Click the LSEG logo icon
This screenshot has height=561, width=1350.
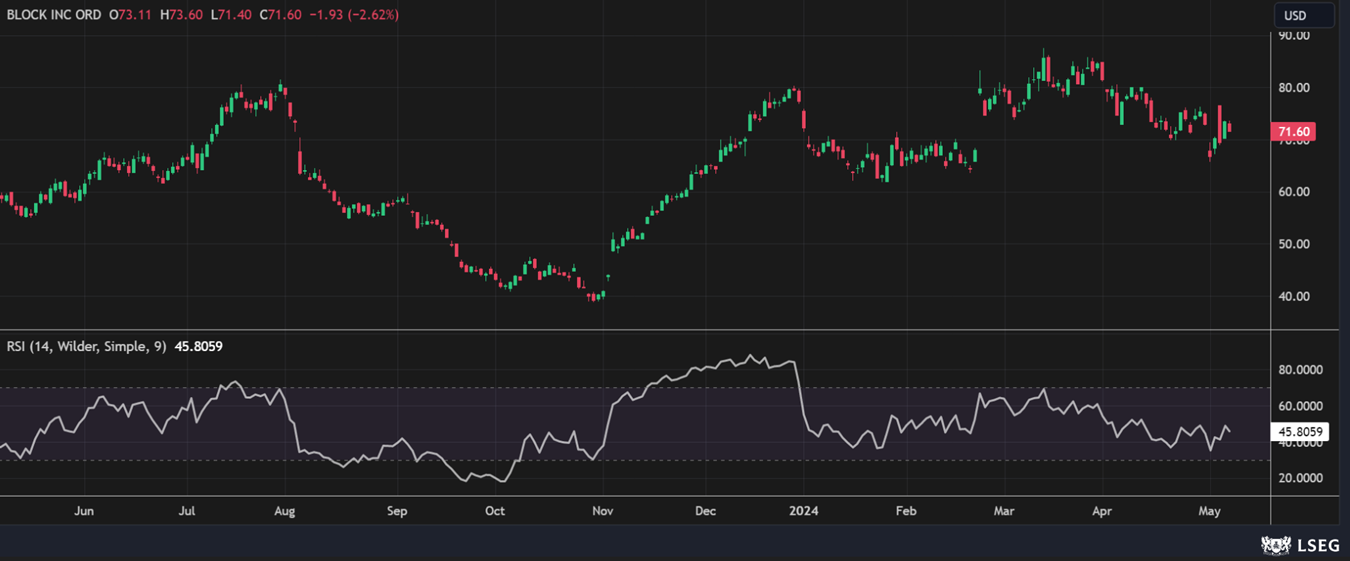click(1275, 545)
